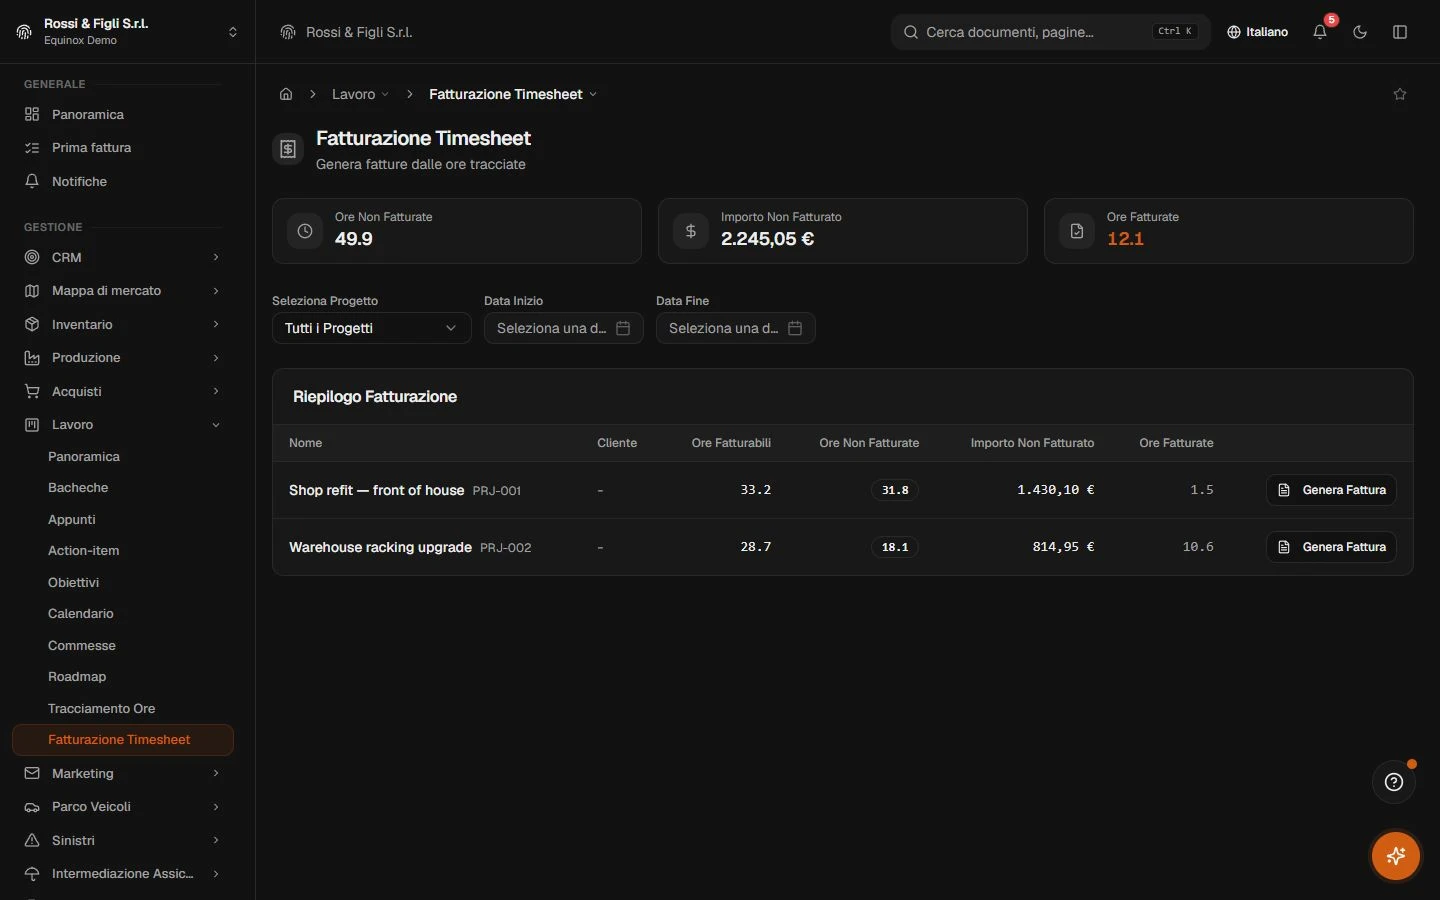Click the search documents field

point(1050,32)
